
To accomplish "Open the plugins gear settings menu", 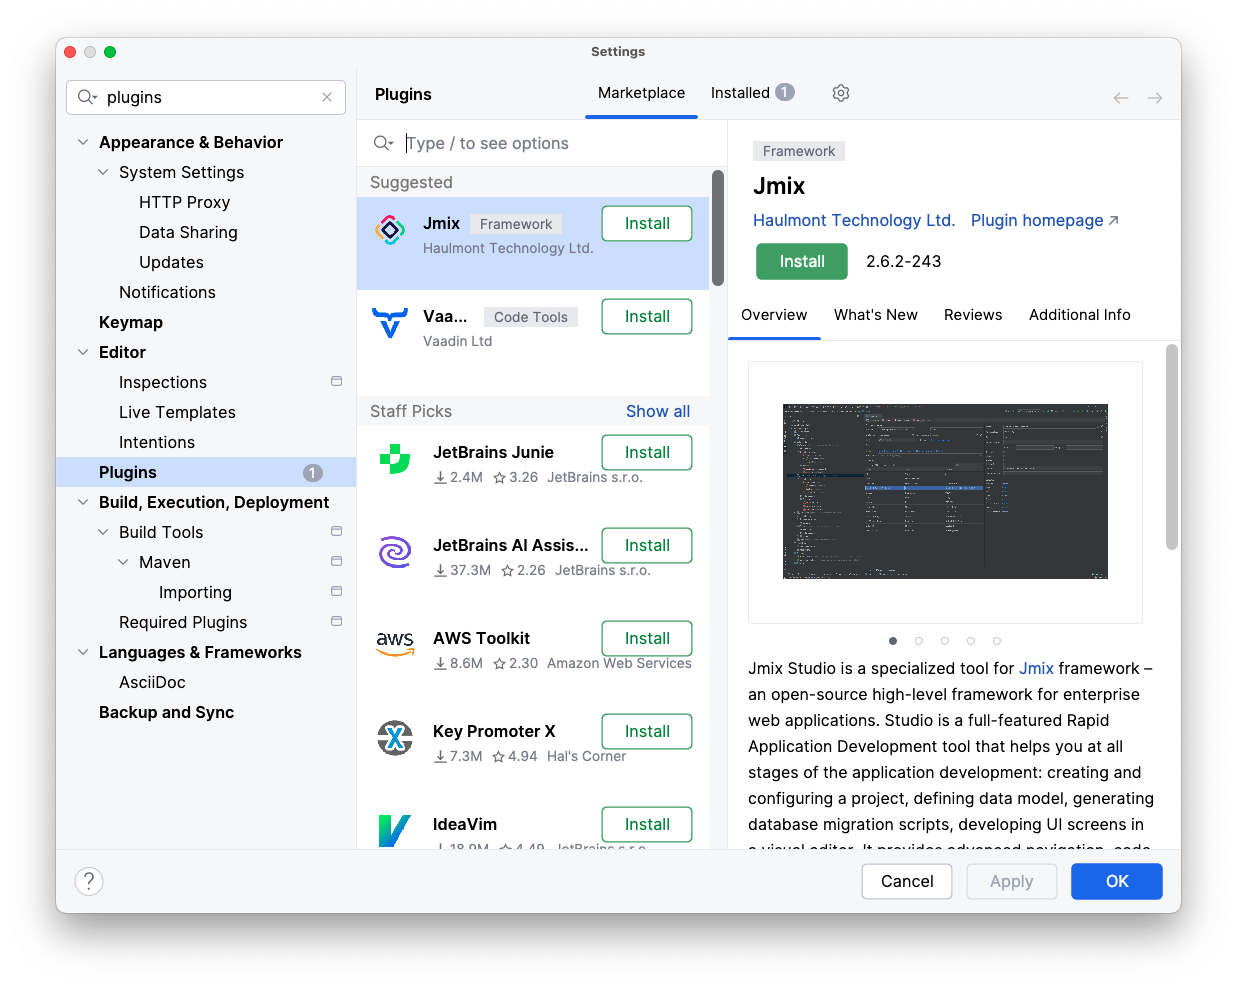I will 841,93.
